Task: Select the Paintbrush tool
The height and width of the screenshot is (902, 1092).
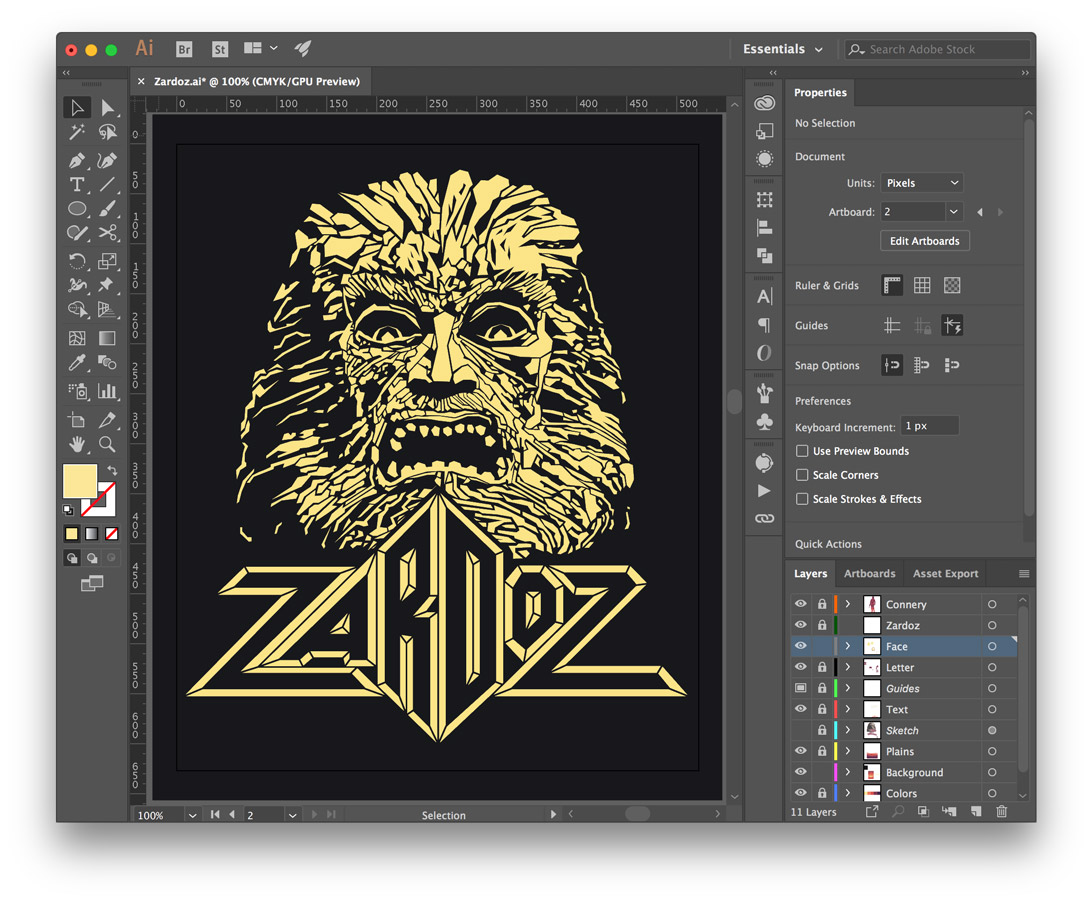Action: pos(107,208)
